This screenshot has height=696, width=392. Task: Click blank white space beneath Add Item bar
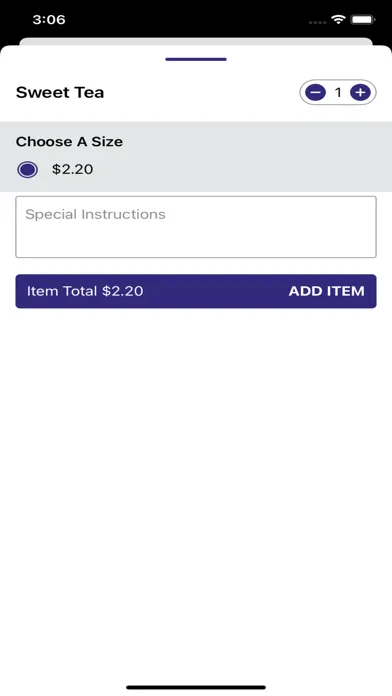[x=196, y=488]
